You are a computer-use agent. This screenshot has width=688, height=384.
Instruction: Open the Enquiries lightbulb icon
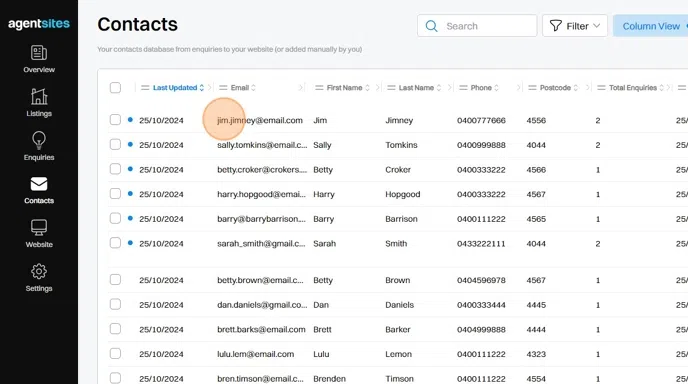(x=39, y=140)
